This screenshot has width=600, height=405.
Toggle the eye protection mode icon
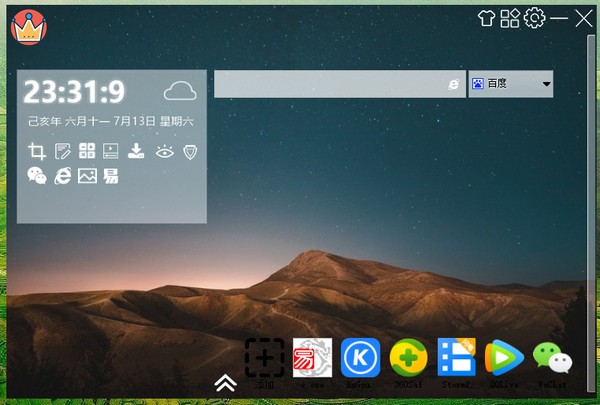163,152
